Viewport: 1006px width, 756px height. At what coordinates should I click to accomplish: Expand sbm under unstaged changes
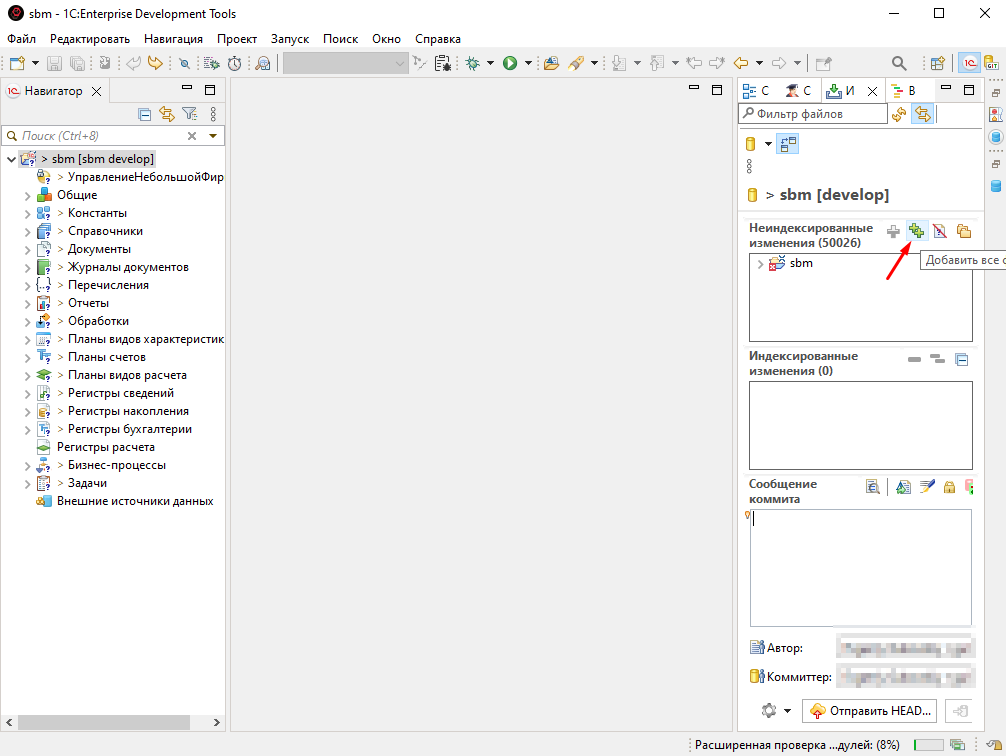[x=761, y=264]
